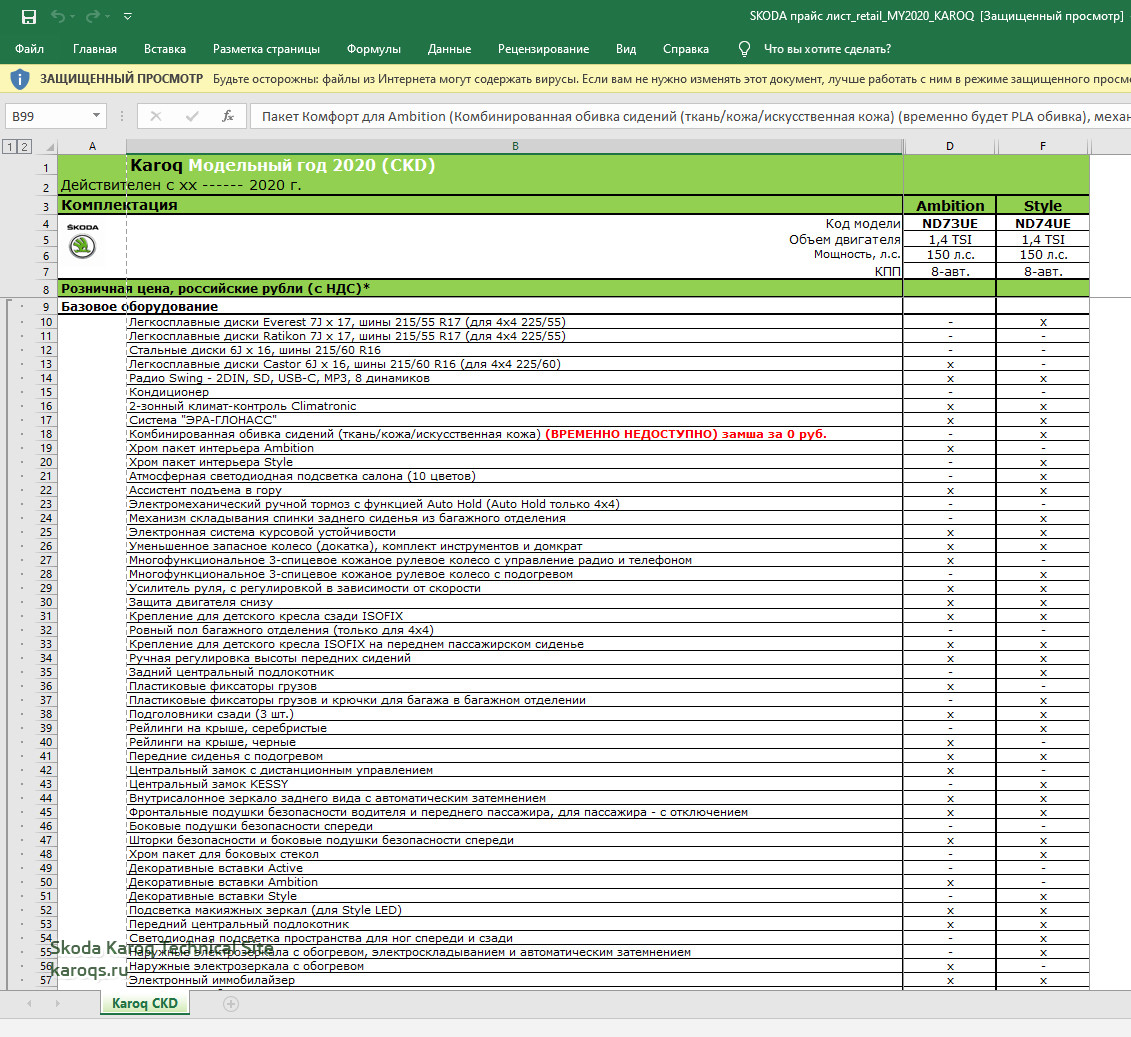Click outline level 2 button
Screen dimensions: 1131x1037
[24, 146]
